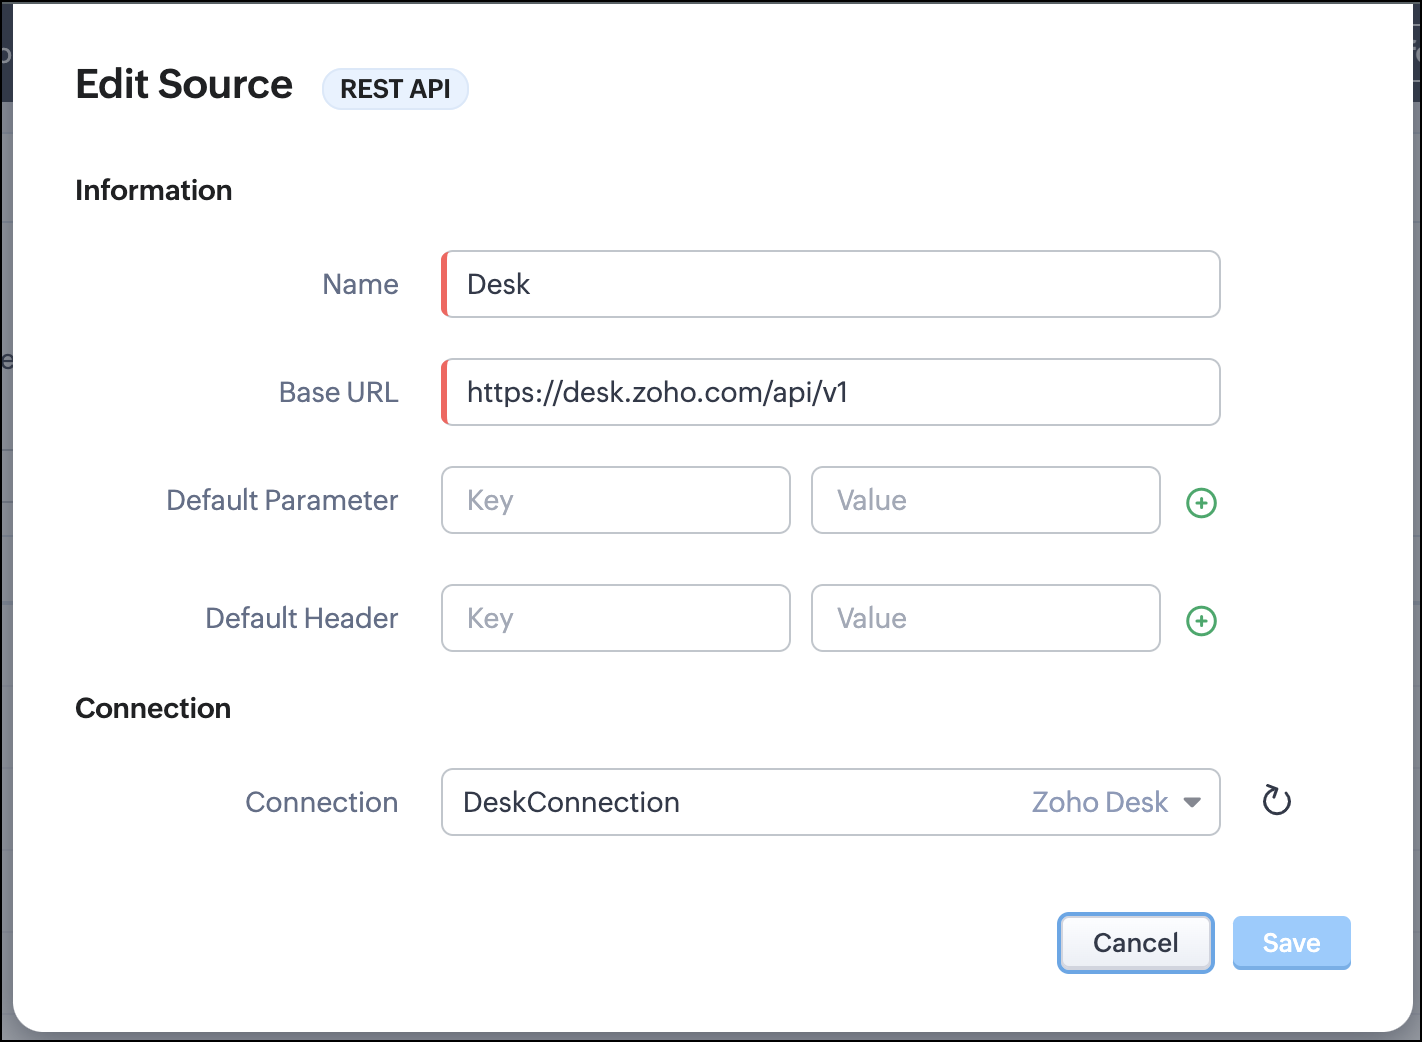Click the bold Connection section heading
The height and width of the screenshot is (1042, 1422).
[x=153, y=708]
